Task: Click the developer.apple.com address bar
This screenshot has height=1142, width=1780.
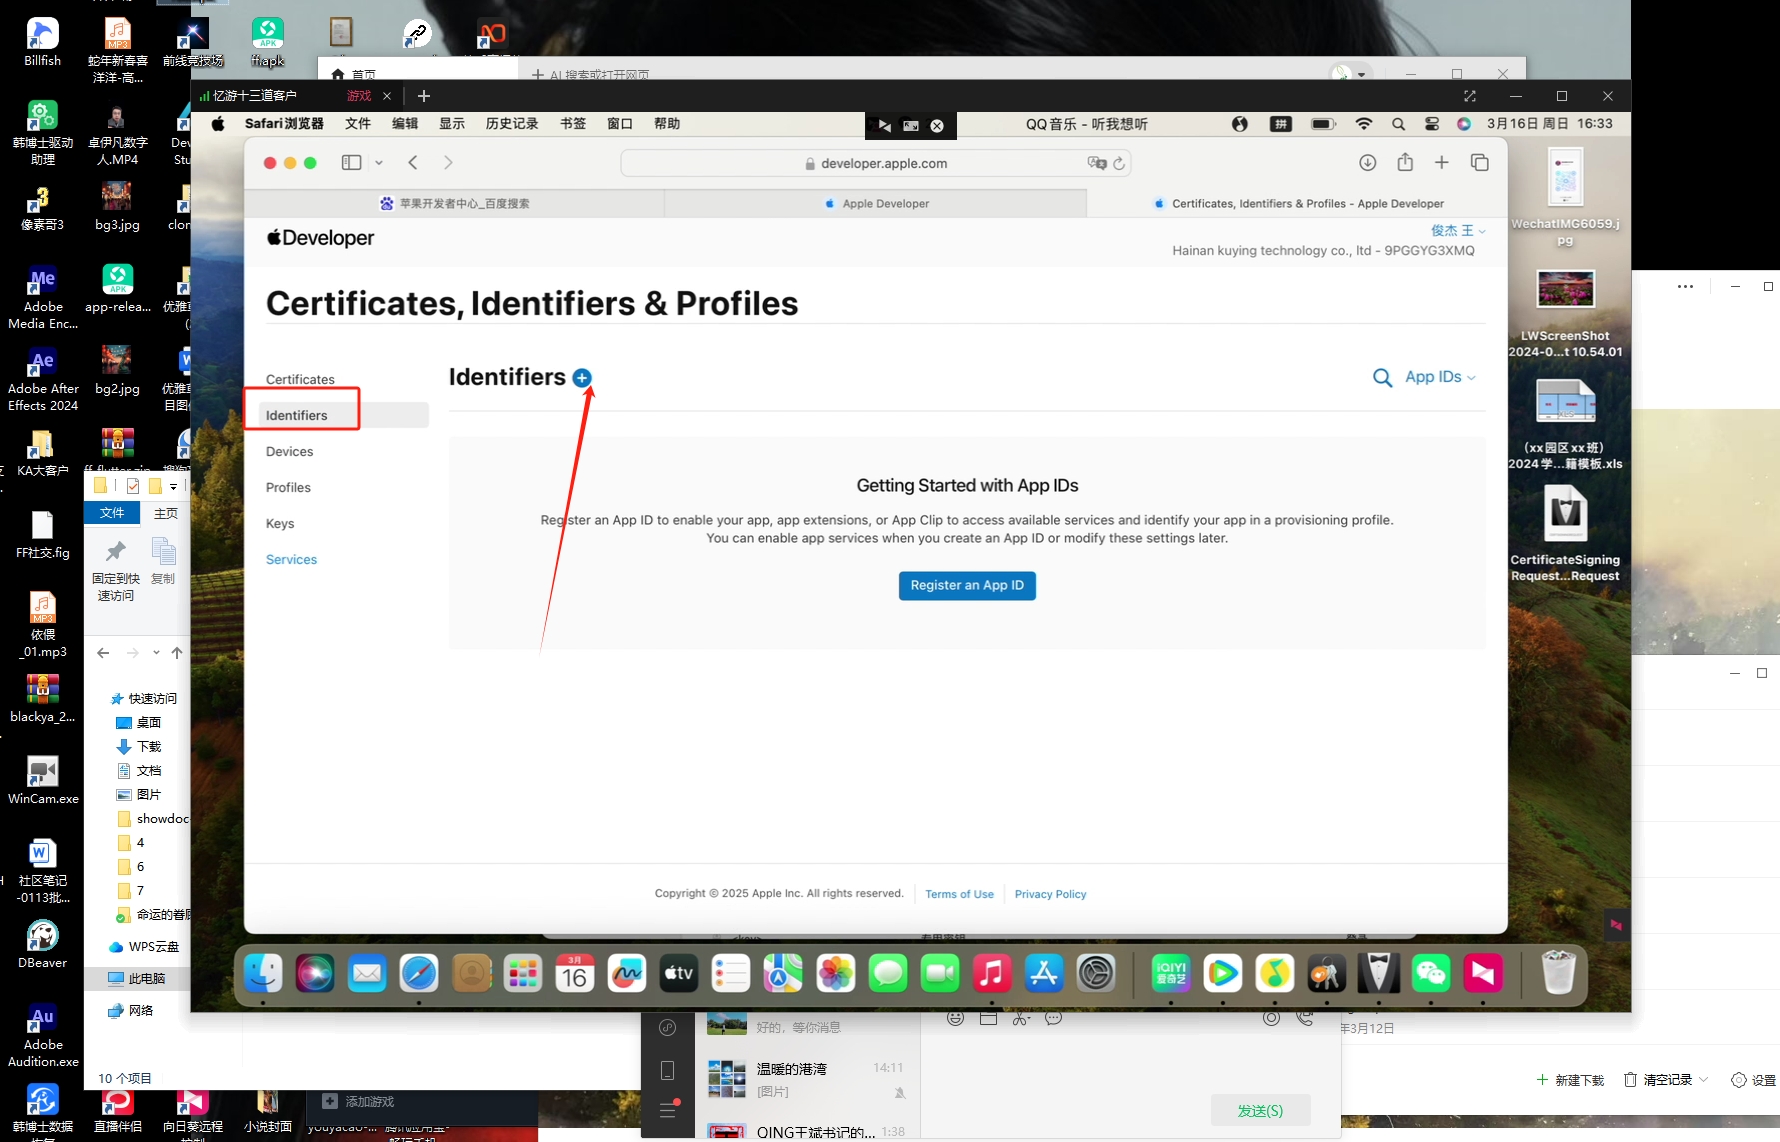Action: click(876, 163)
